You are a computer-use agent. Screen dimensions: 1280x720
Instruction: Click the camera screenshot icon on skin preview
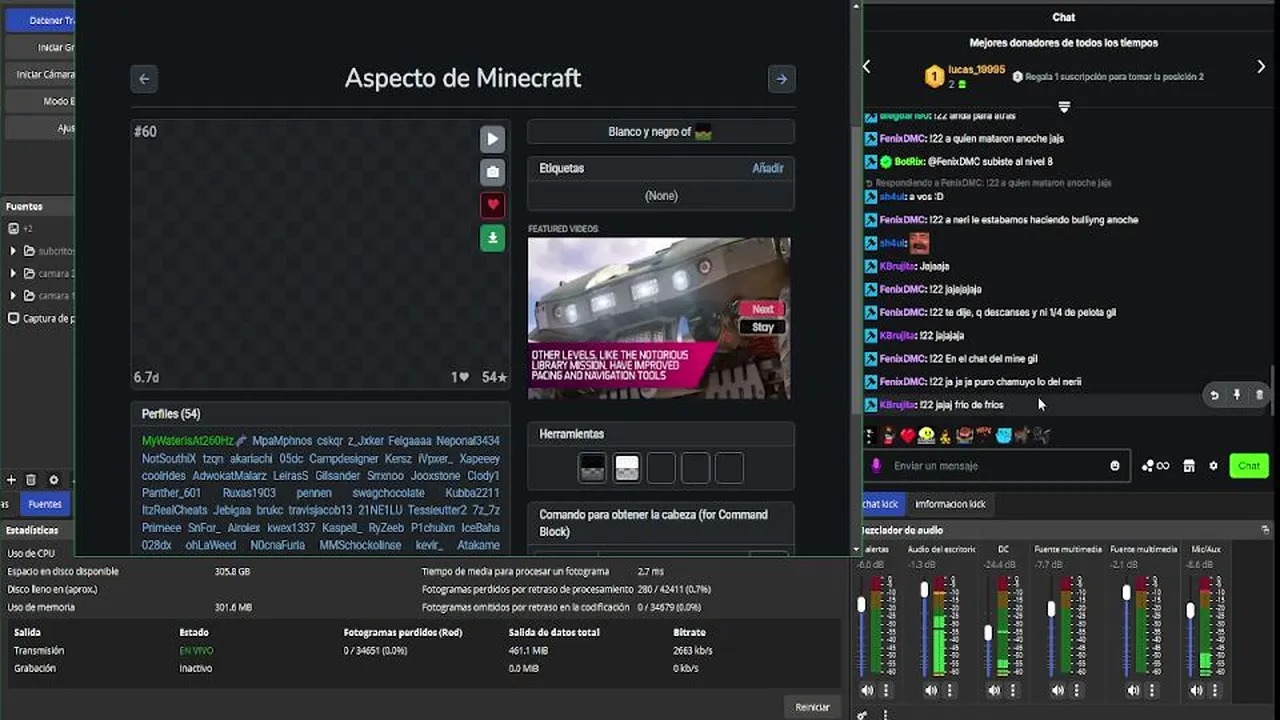[x=492, y=172]
